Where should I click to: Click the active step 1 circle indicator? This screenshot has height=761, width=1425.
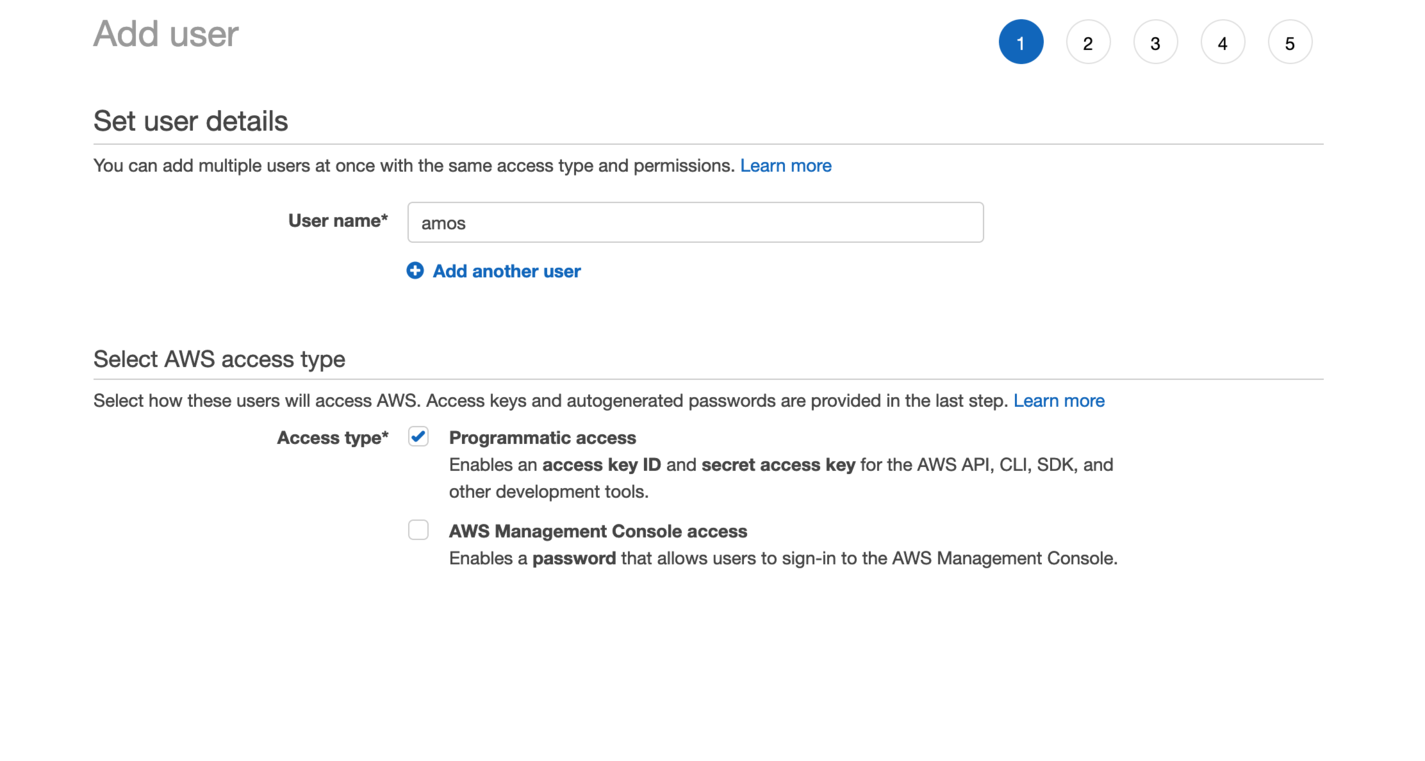point(1021,41)
